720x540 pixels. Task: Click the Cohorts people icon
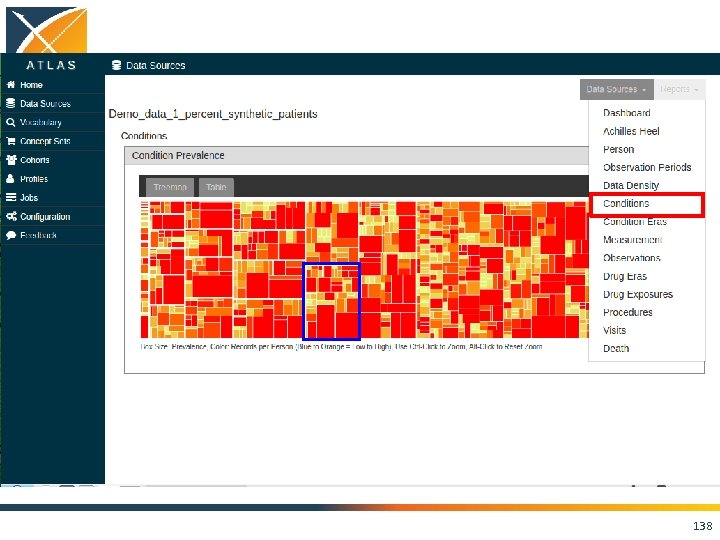(11, 160)
